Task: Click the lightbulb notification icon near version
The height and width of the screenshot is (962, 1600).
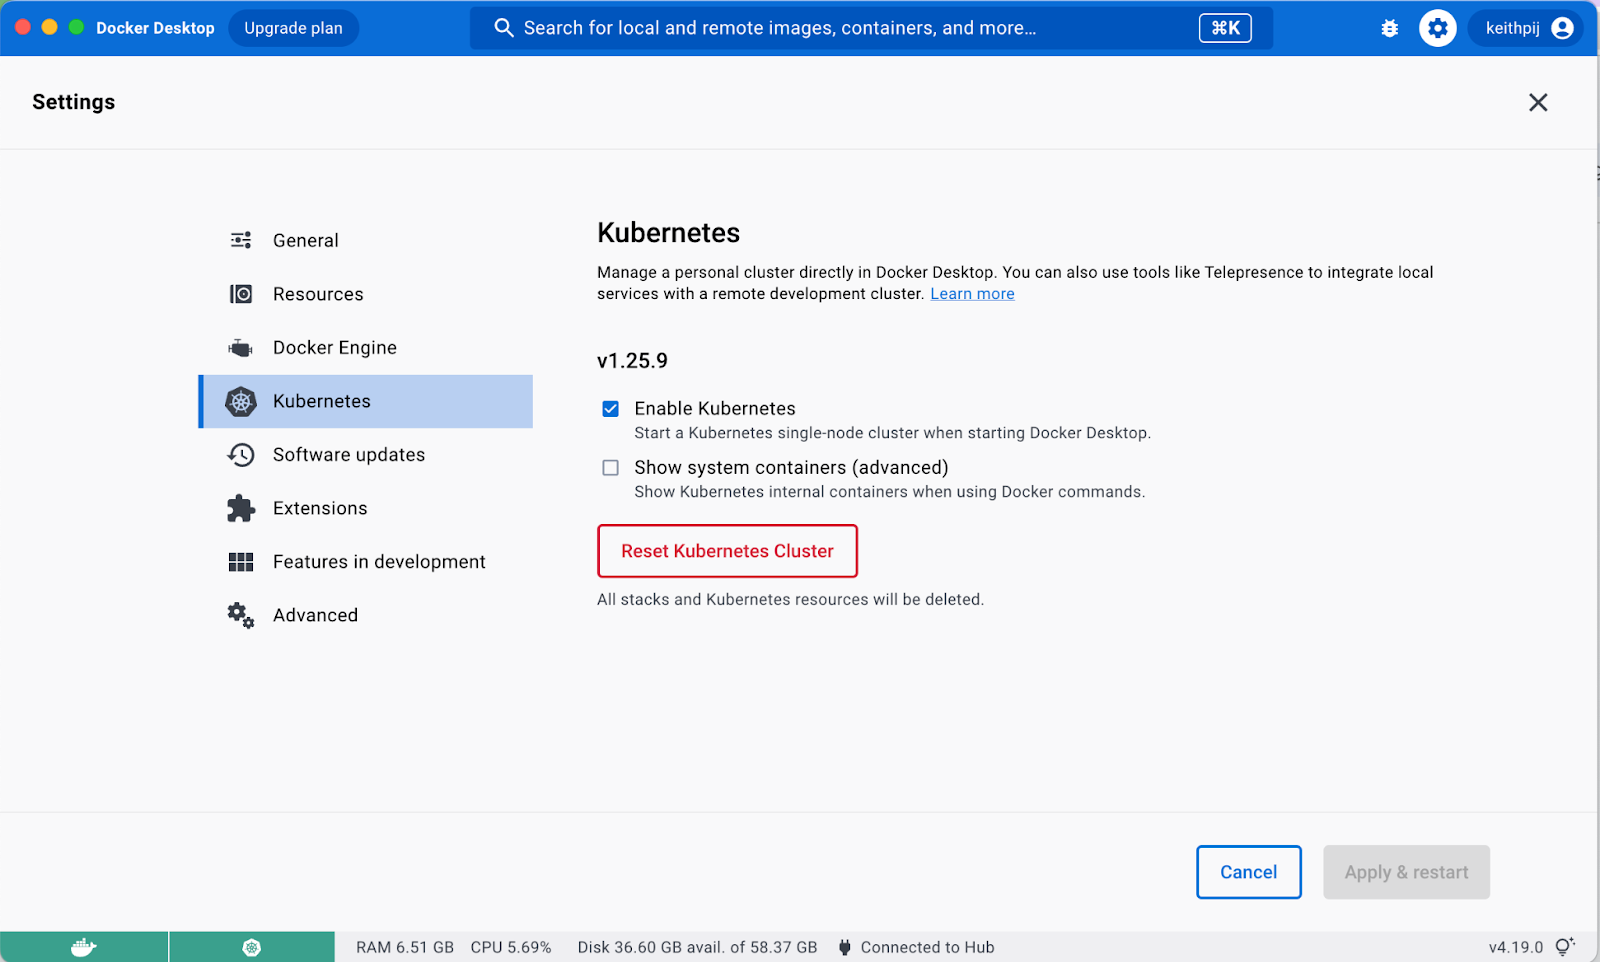Action: 1565,946
